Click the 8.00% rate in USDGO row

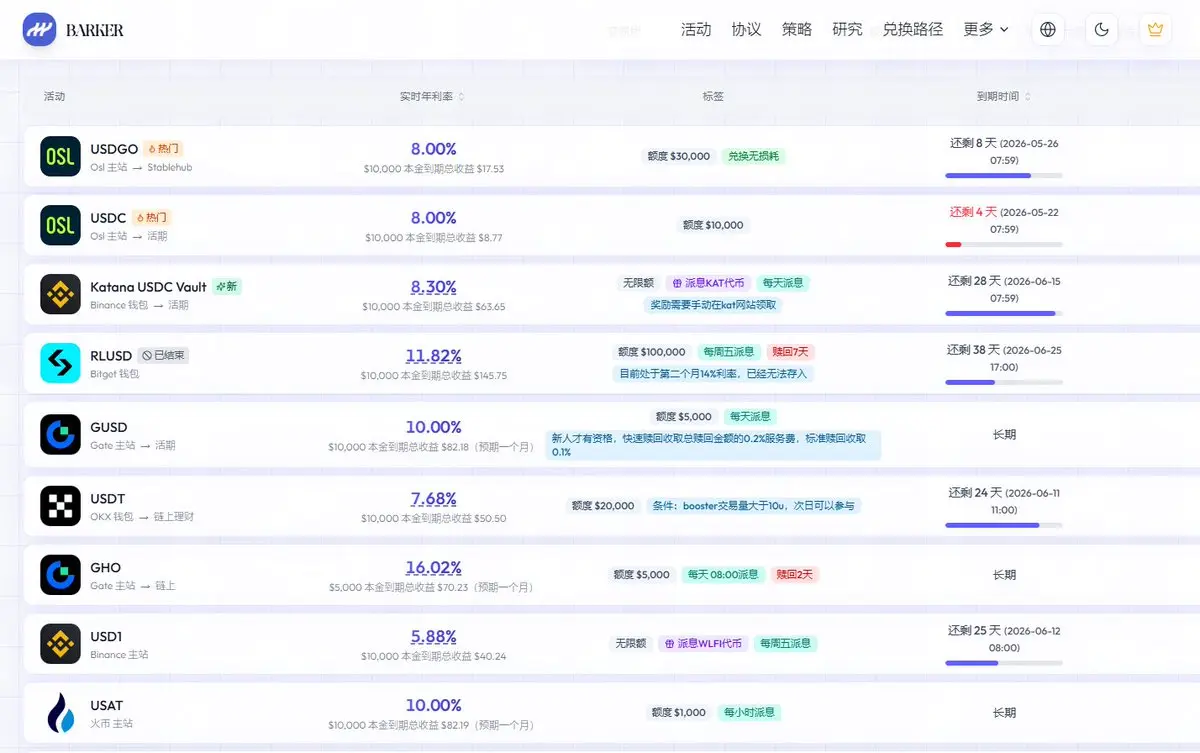click(433, 148)
